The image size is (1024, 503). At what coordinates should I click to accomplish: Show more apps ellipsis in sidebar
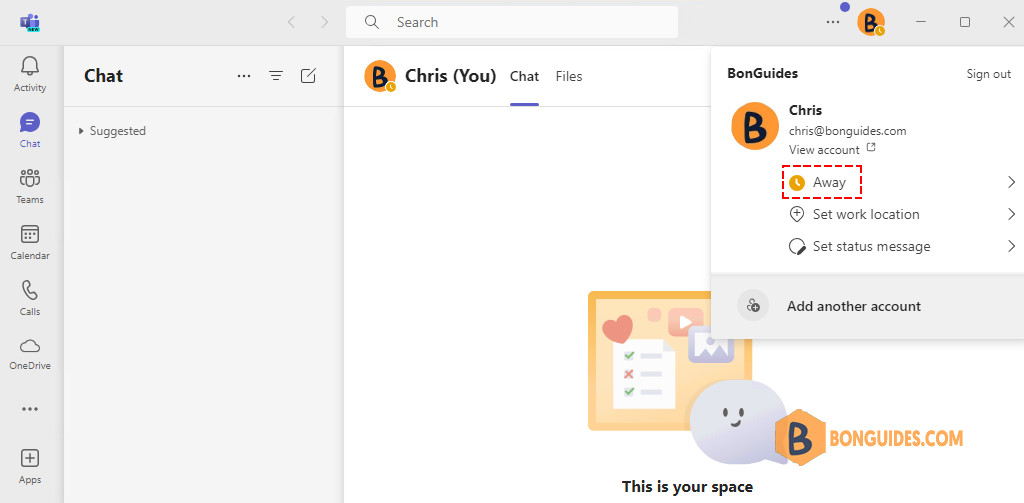(x=30, y=409)
